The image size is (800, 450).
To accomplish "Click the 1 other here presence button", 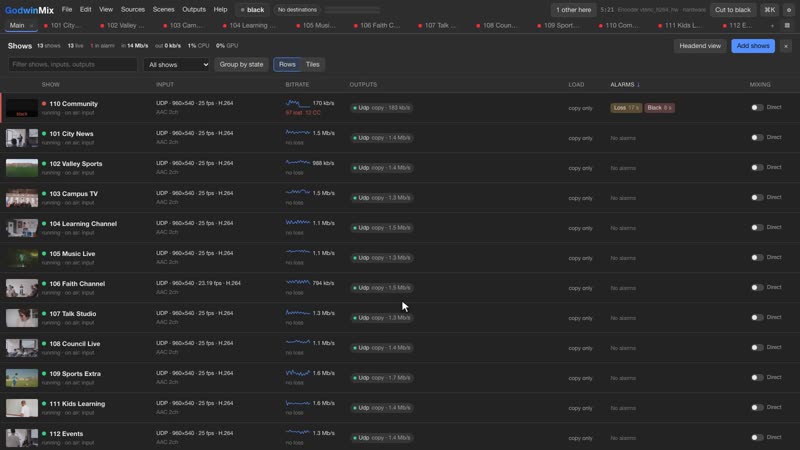I will click(573, 10).
